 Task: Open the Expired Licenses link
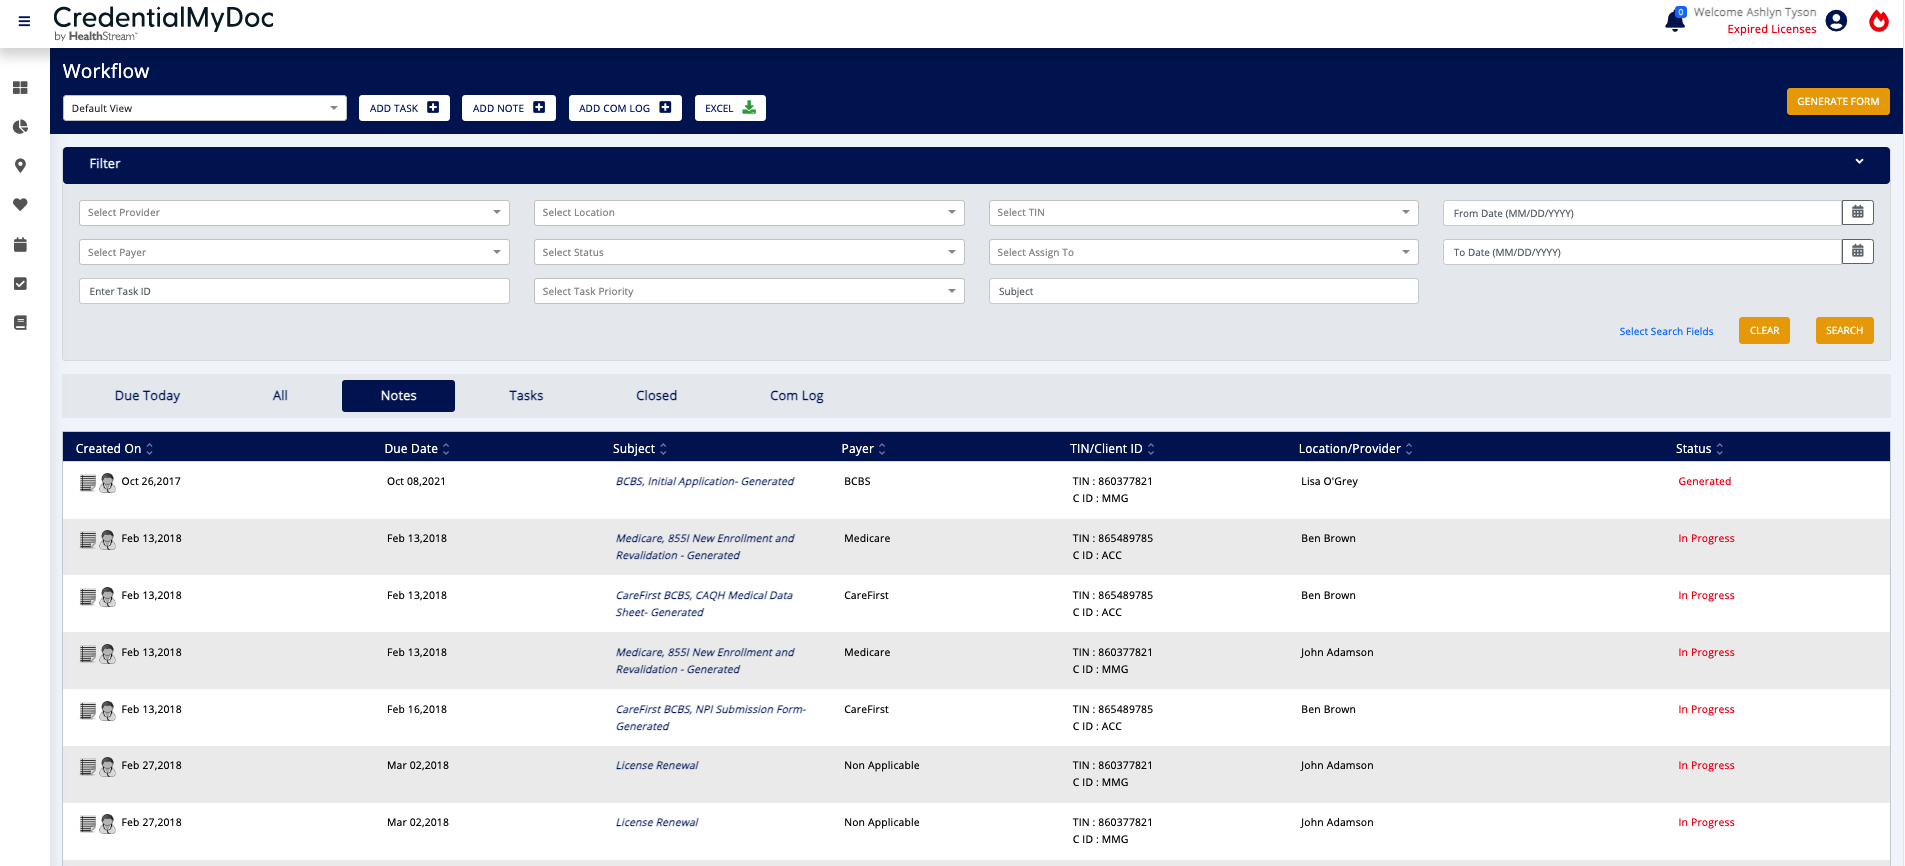1771,29
